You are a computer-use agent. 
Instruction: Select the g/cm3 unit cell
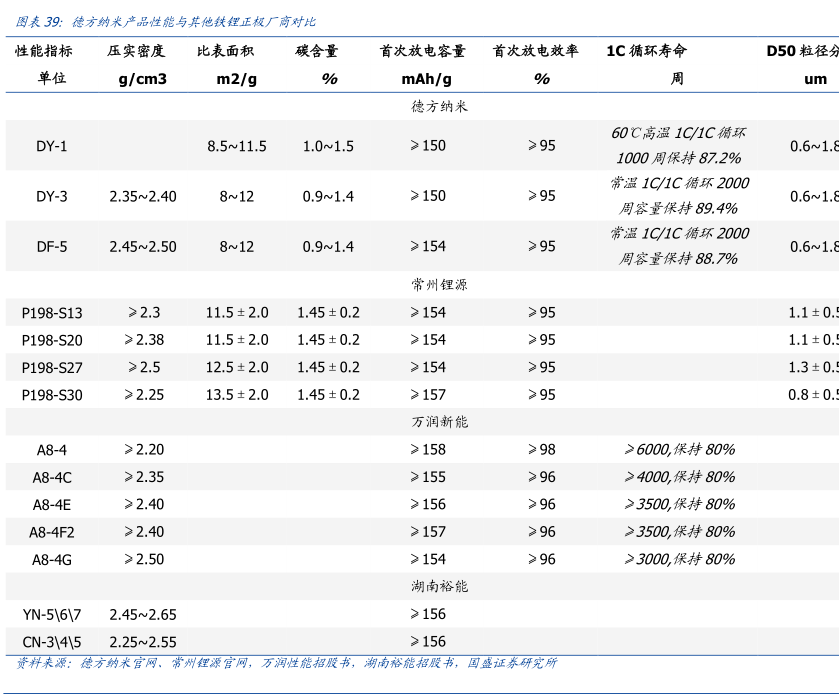coord(143,79)
